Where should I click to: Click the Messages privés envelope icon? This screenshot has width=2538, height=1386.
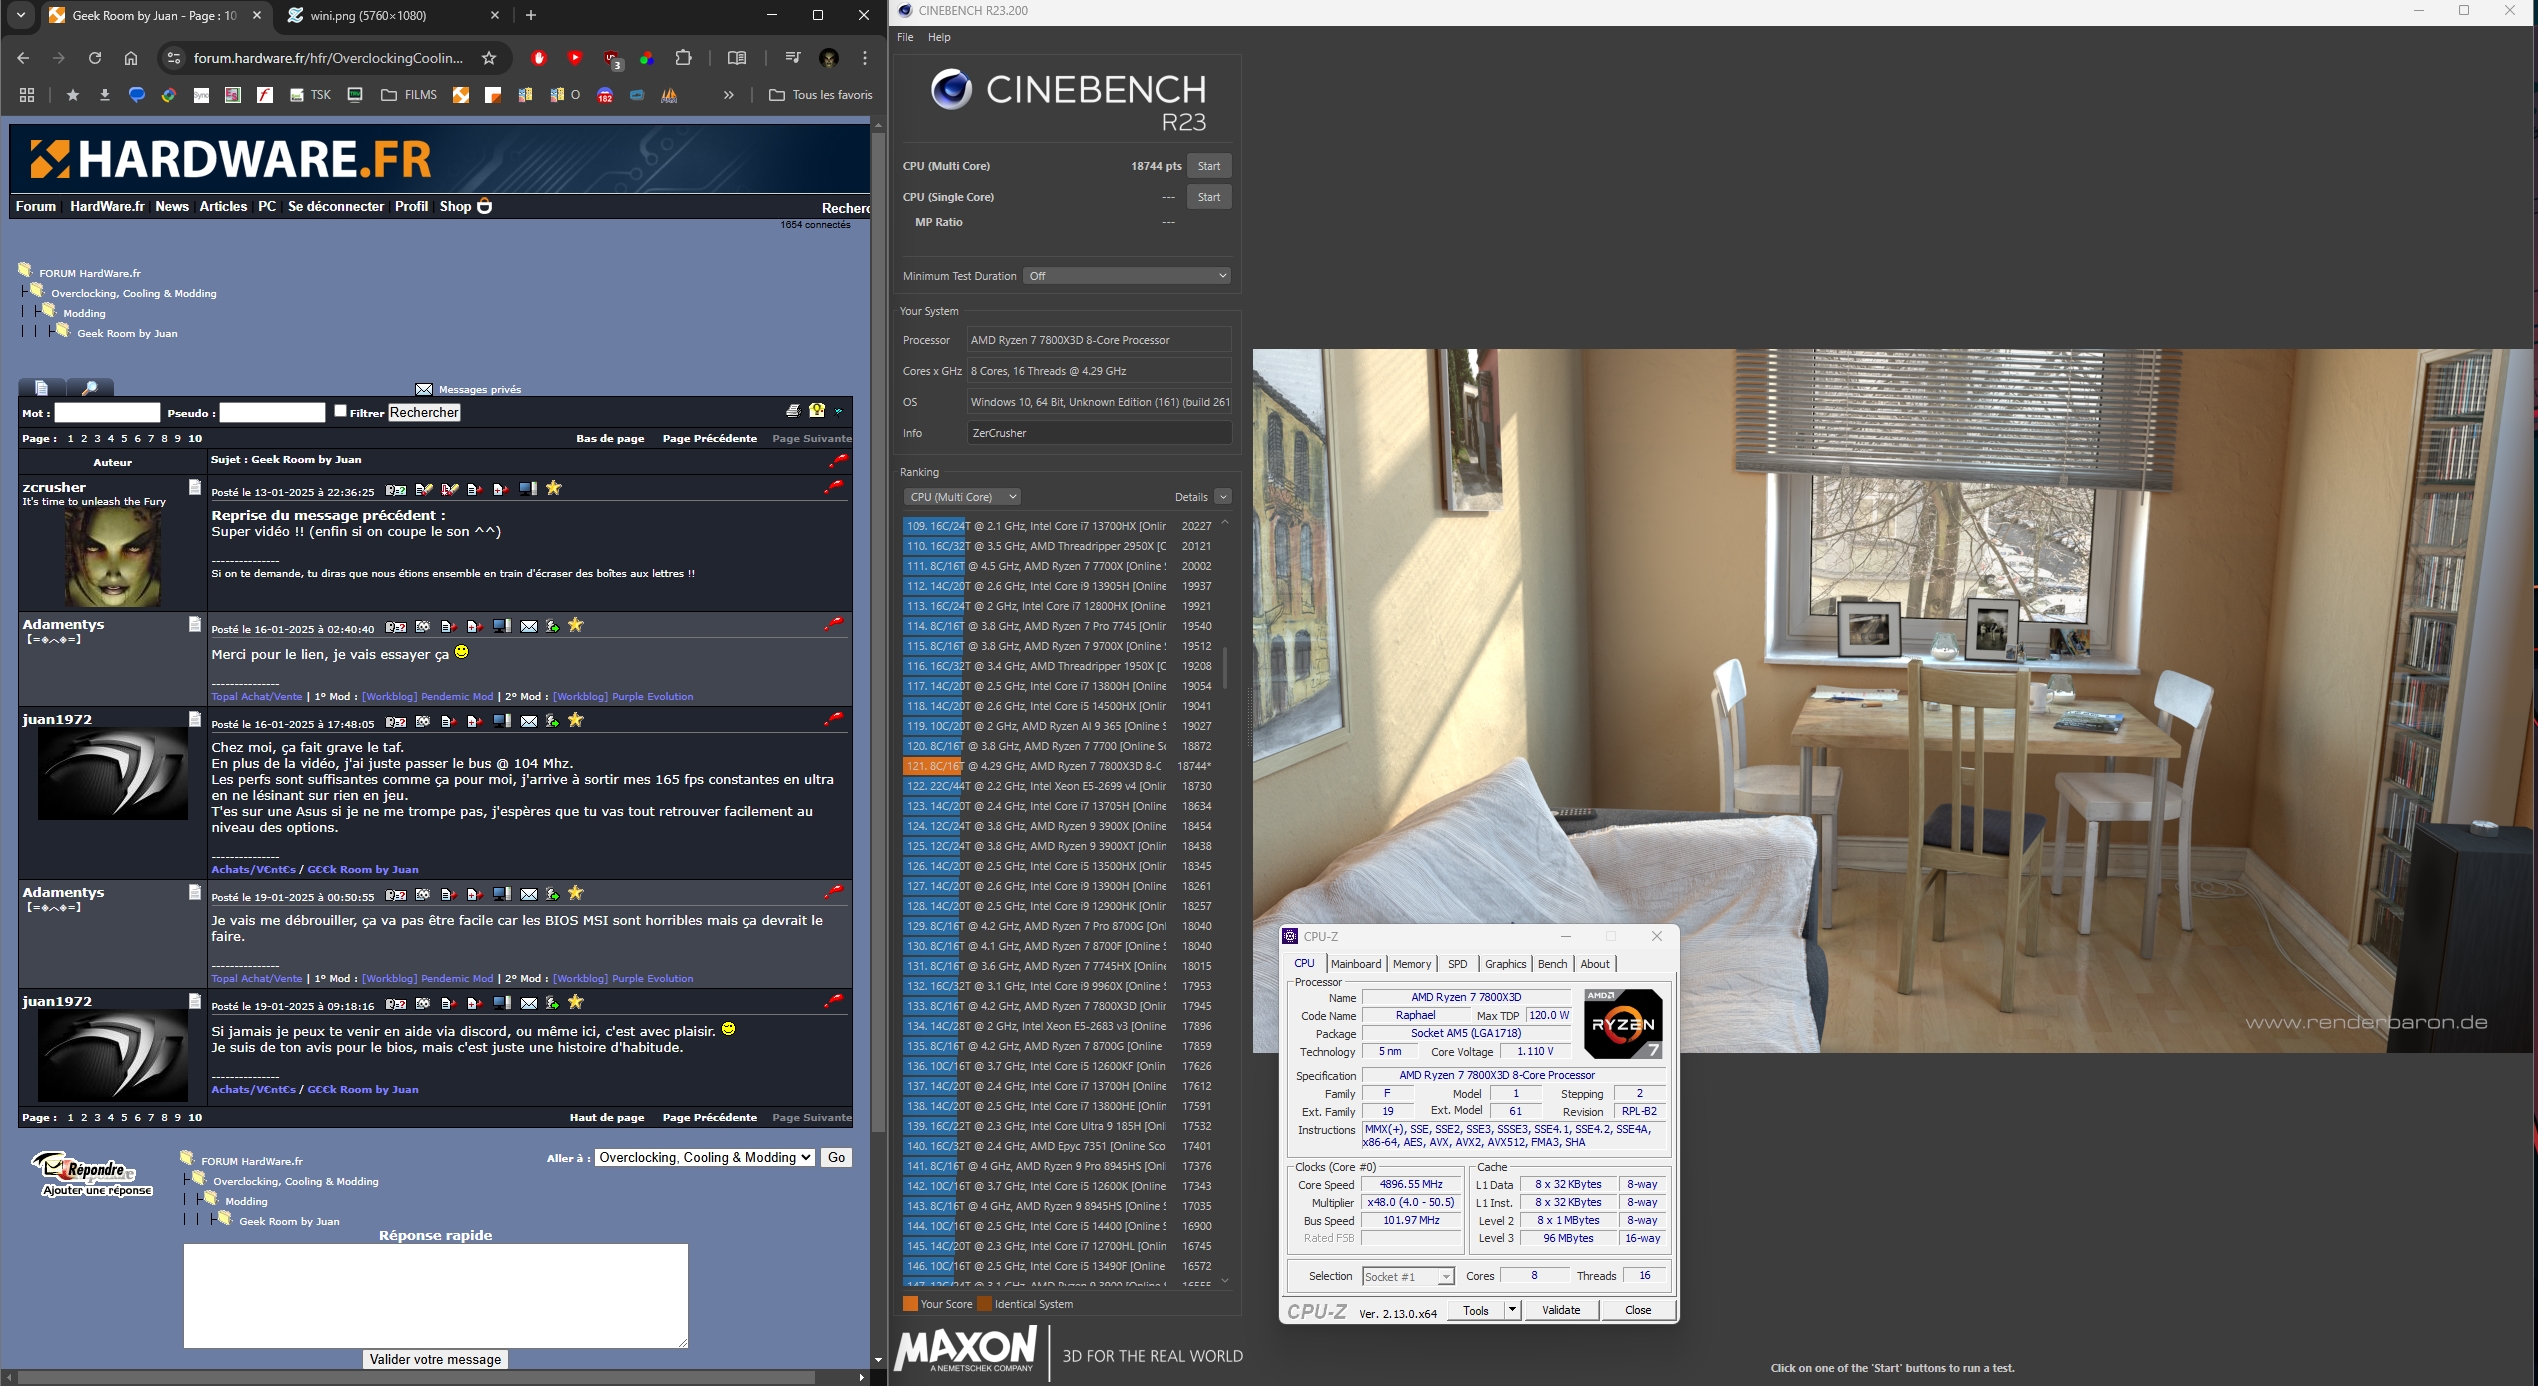pos(424,389)
